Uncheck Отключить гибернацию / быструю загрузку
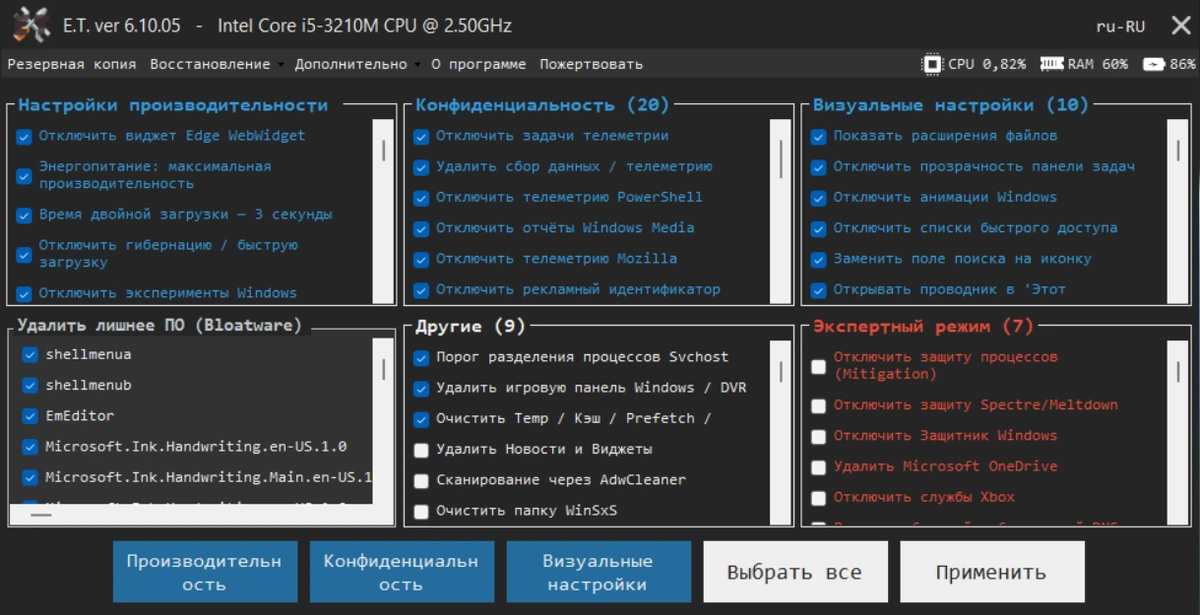This screenshot has width=1200, height=615. (24, 254)
